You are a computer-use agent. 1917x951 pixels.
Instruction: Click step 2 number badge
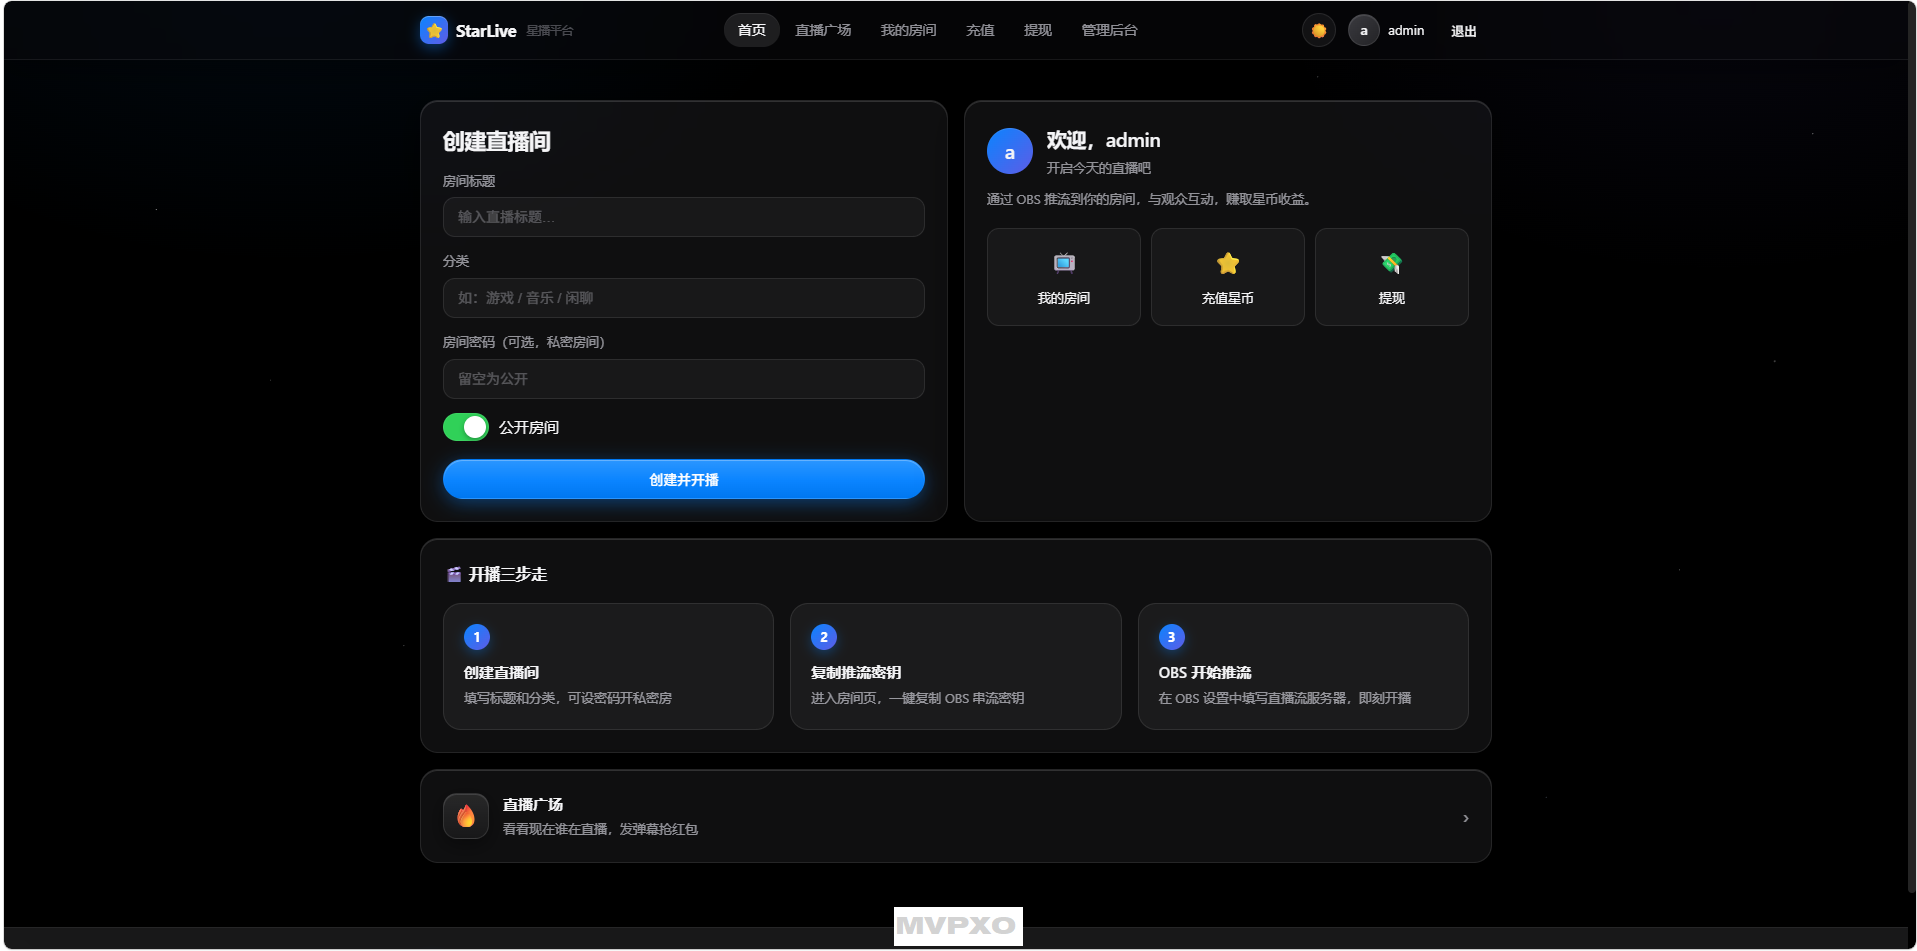[824, 637]
